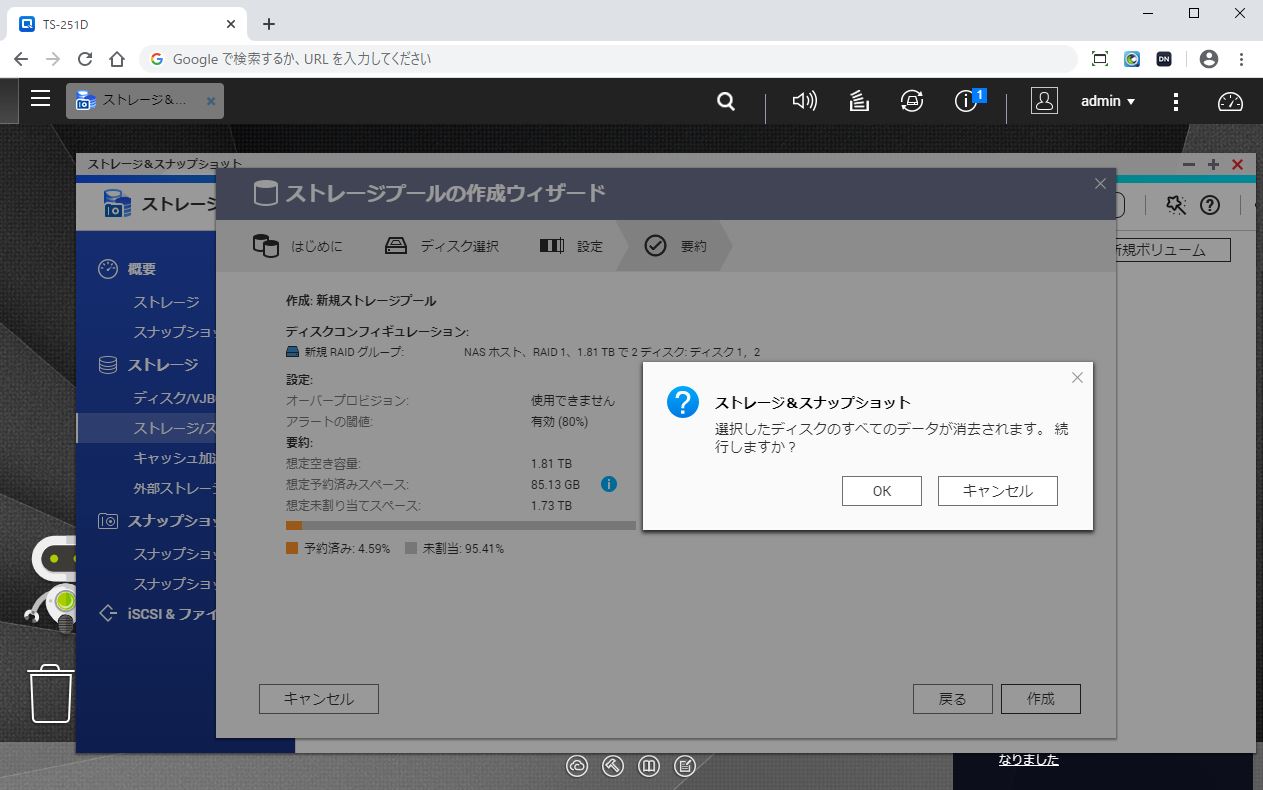The height and width of the screenshot is (790, 1263).
Task: Click OK in the confirmation dialog
Action: pos(881,491)
